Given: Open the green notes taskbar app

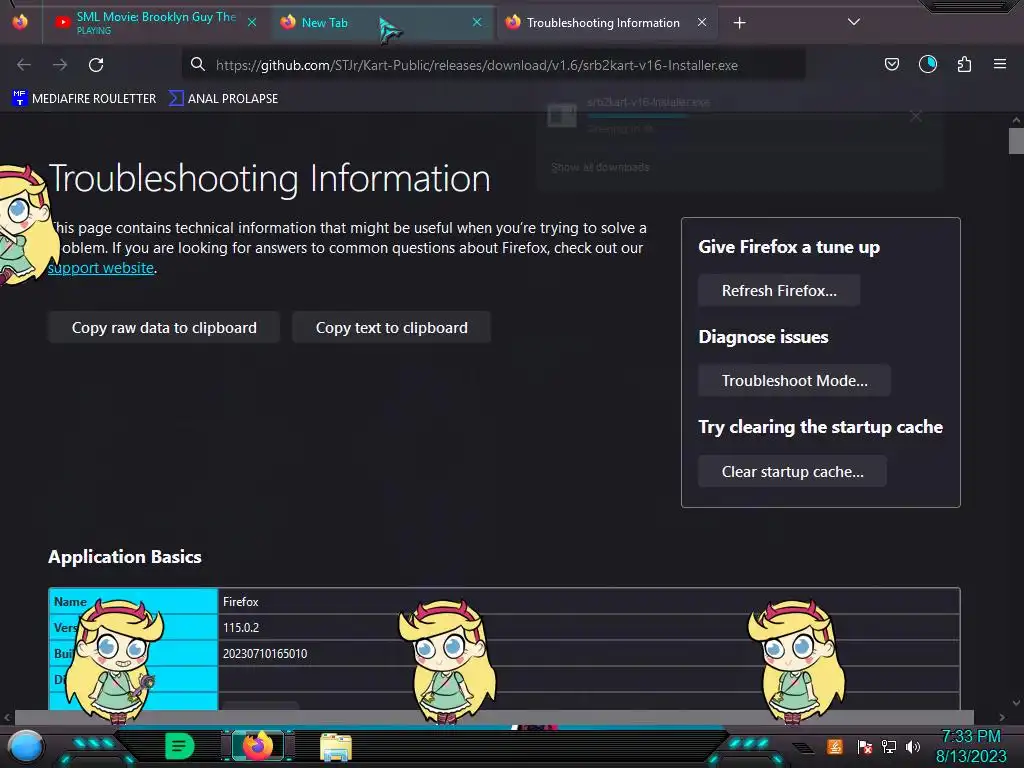Looking at the screenshot, I should tap(180, 746).
